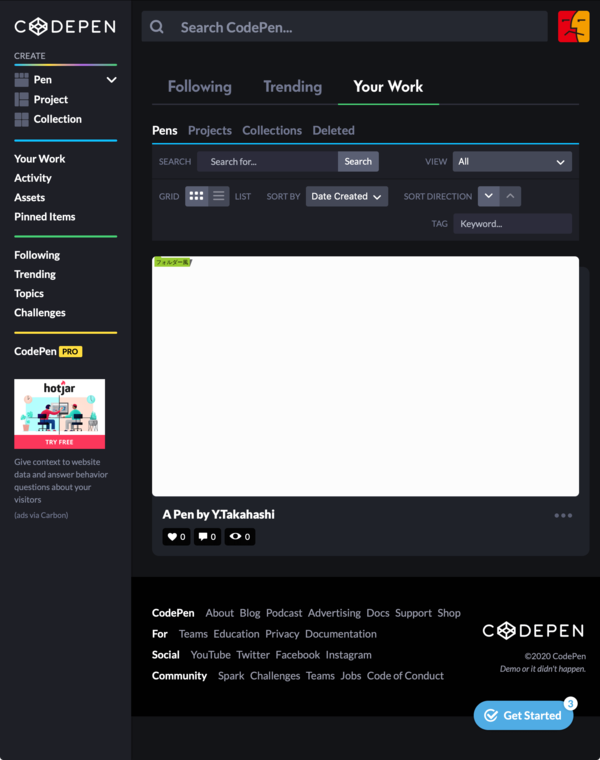Image resolution: width=600 pixels, height=760 pixels.
Task: Click 'ads via Carbon' text
Action: click(41, 515)
